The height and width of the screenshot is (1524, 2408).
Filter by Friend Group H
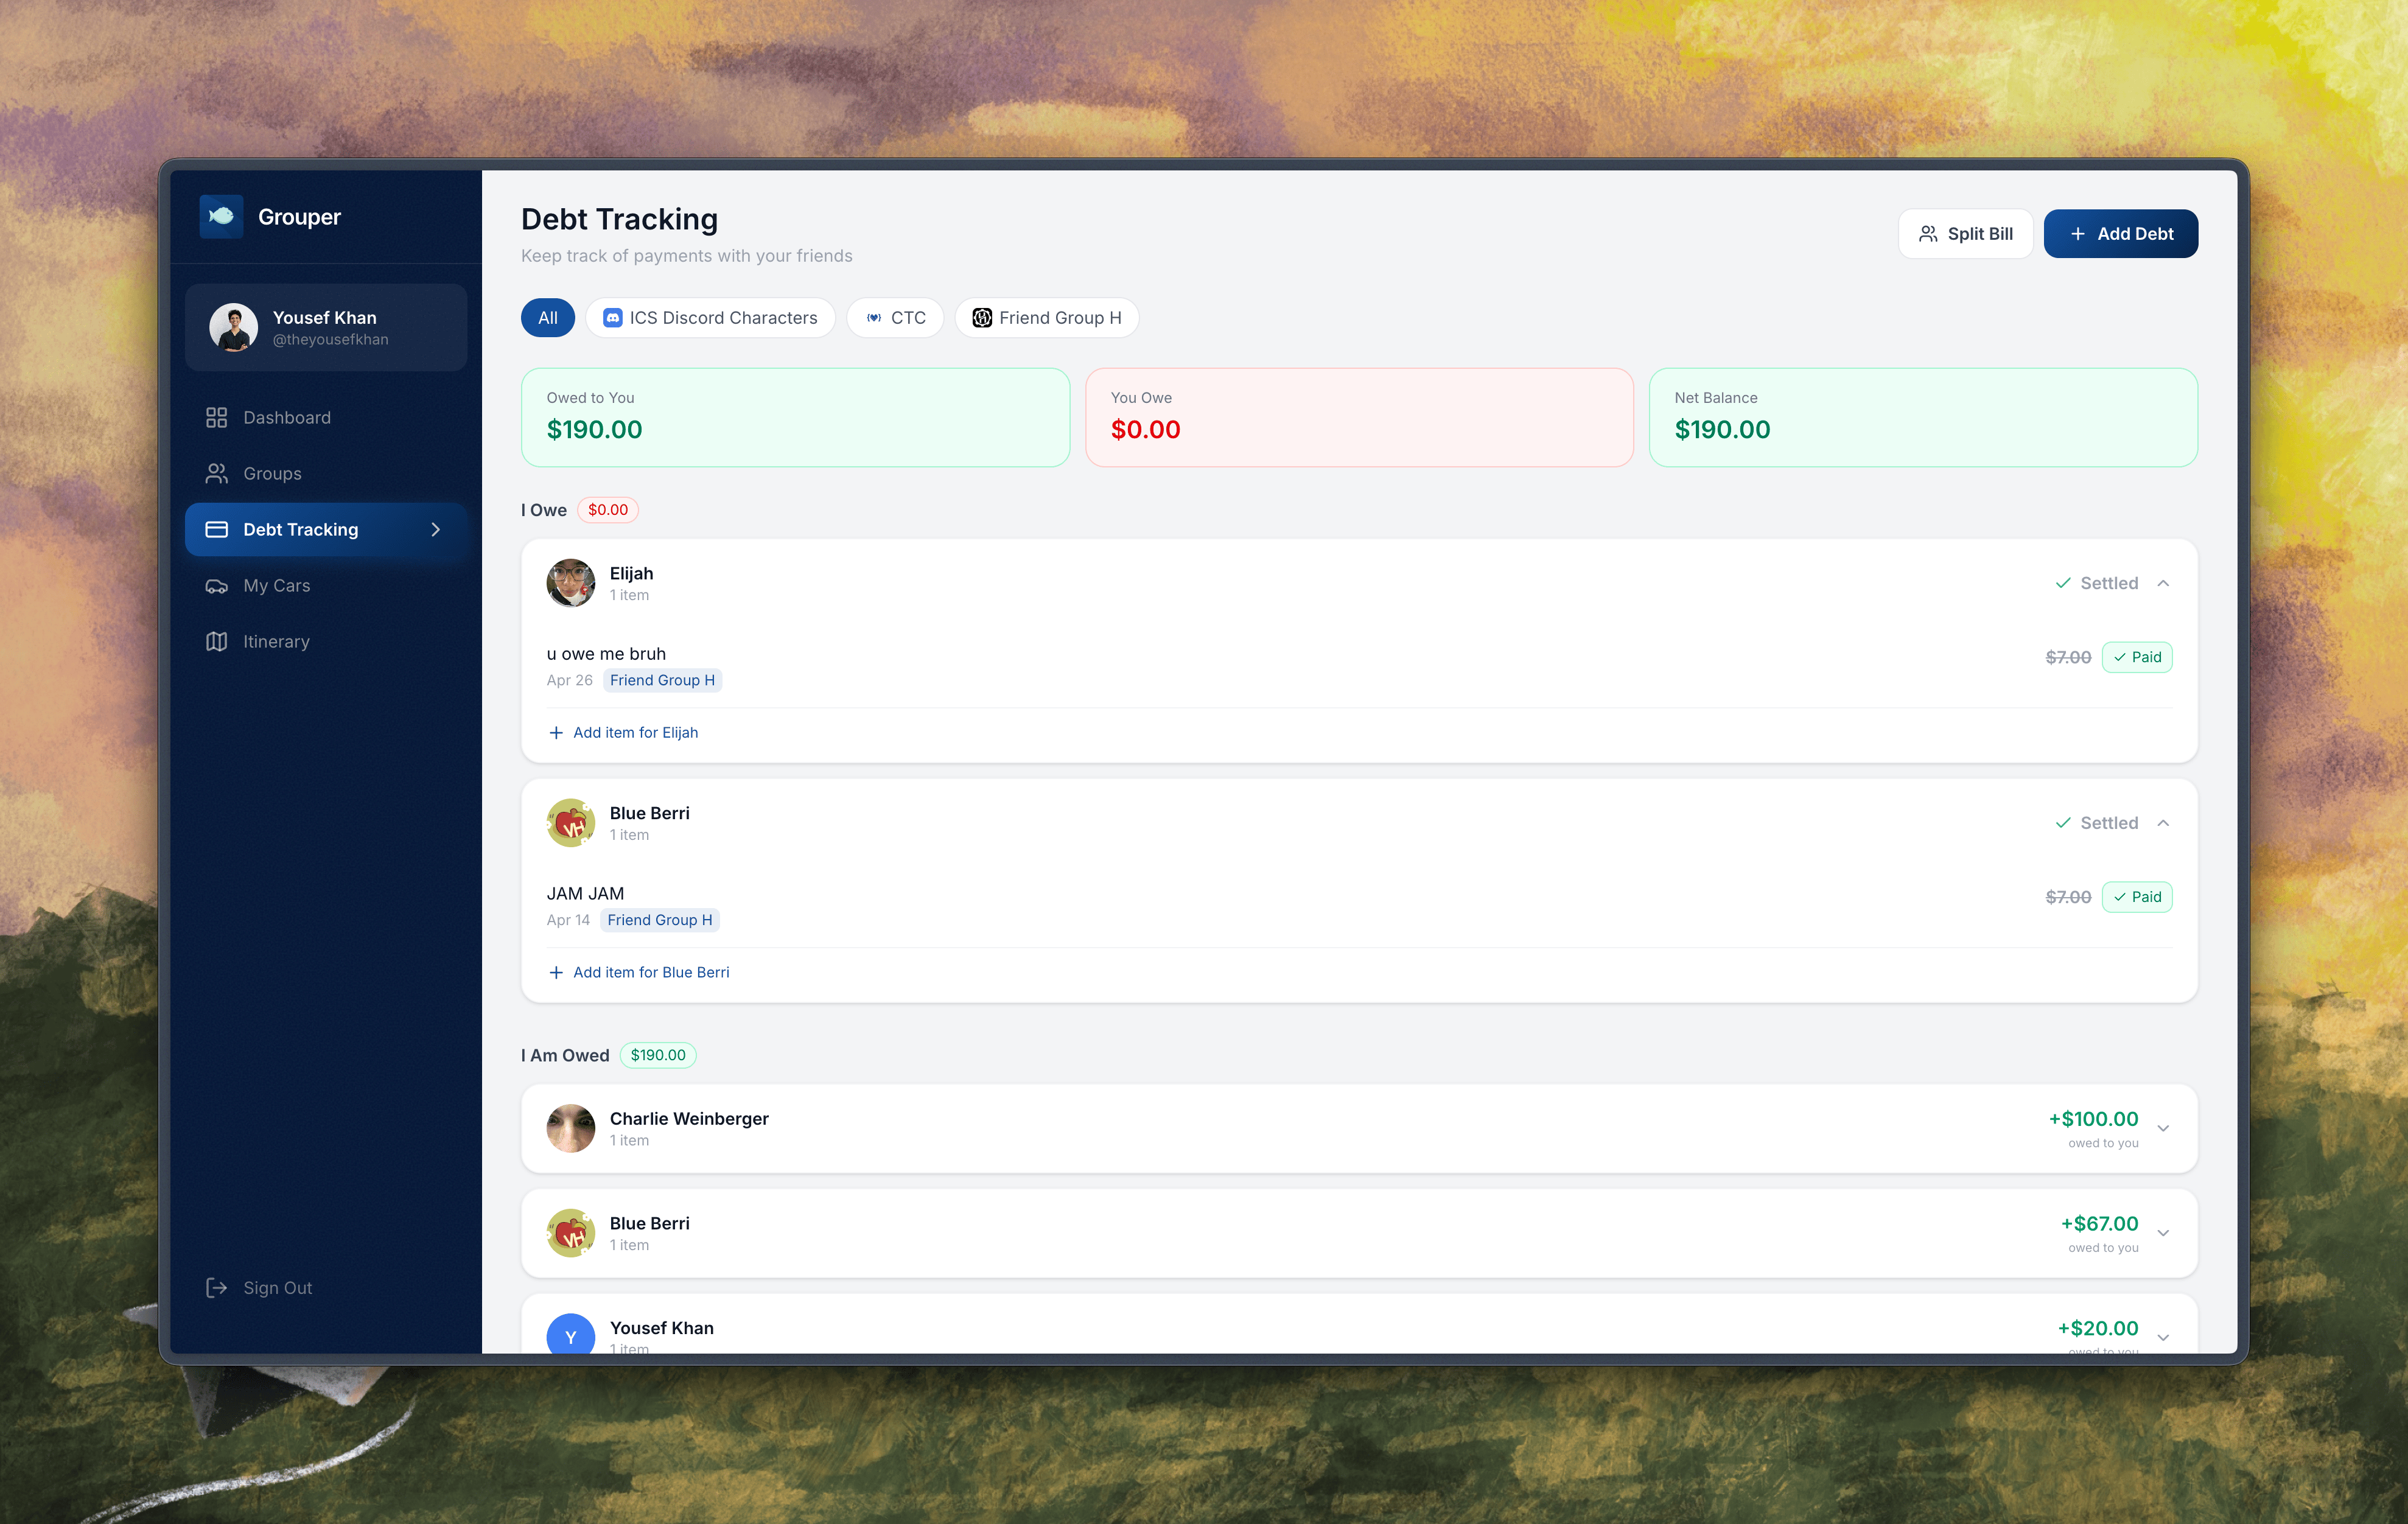tap(1046, 317)
